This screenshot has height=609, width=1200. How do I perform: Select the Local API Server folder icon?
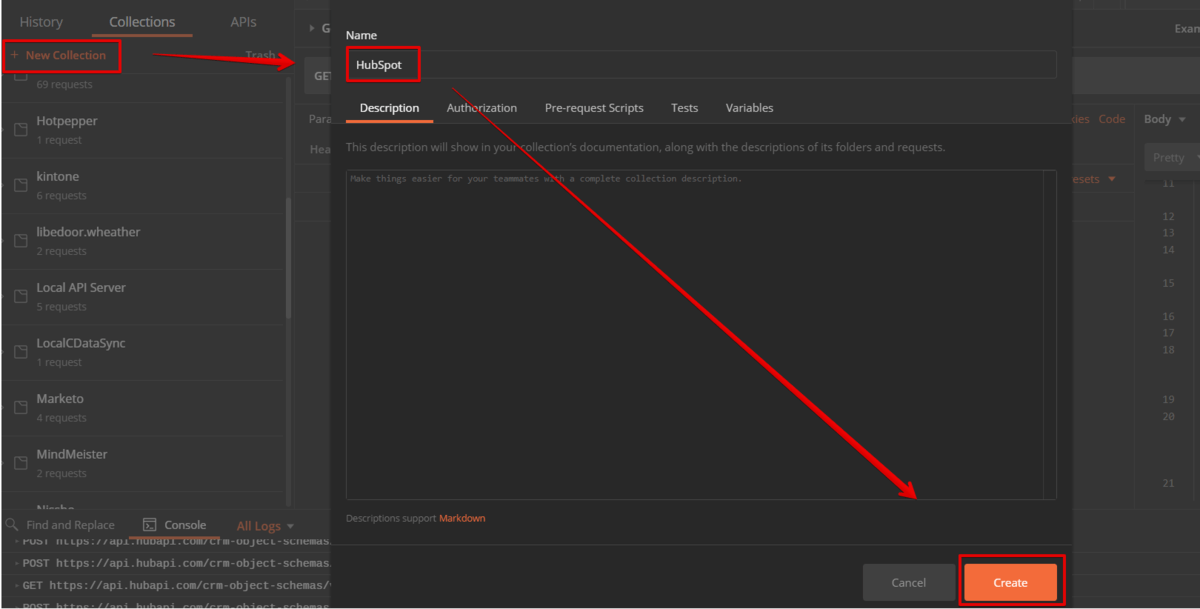pos(20,296)
